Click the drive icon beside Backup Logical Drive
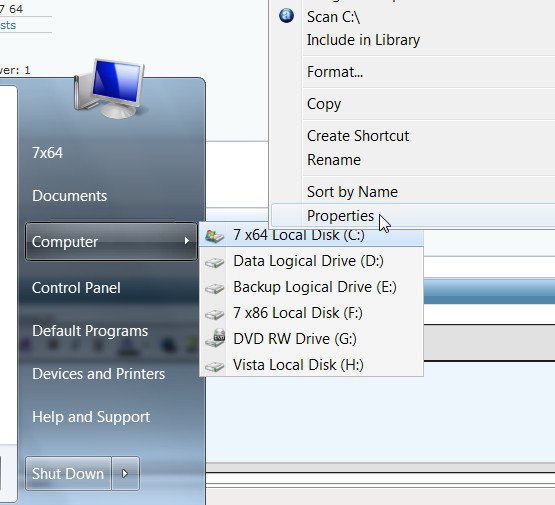Screen dimensions: 555x505 pyautogui.click(x=214, y=288)
